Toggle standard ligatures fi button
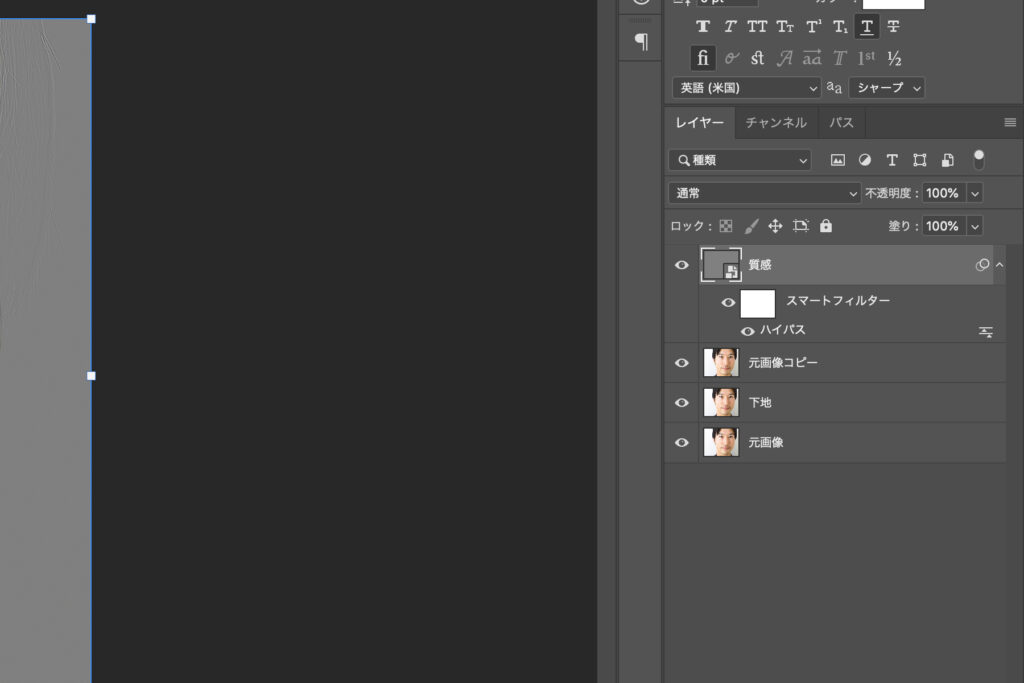This screenshot has width=1024, height=683. [x=703, y=58]
